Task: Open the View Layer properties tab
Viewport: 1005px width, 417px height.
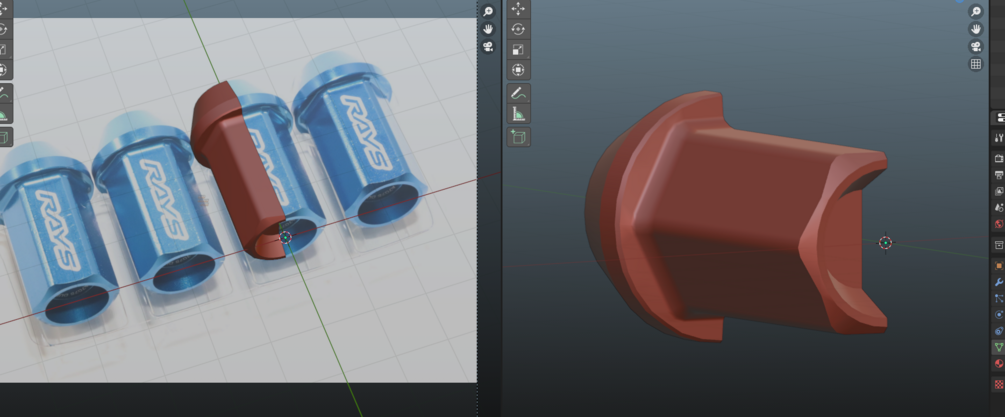Action: pyautogui.click(x=999, y=192)
